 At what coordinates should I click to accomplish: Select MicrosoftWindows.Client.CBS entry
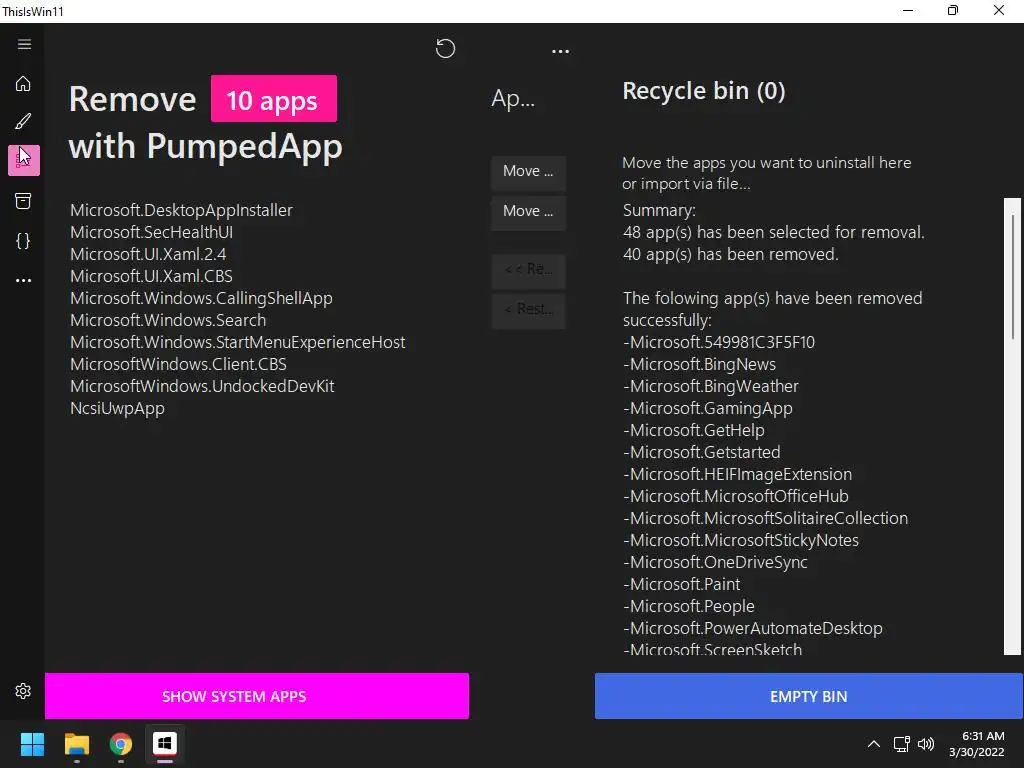coord(178,364)
